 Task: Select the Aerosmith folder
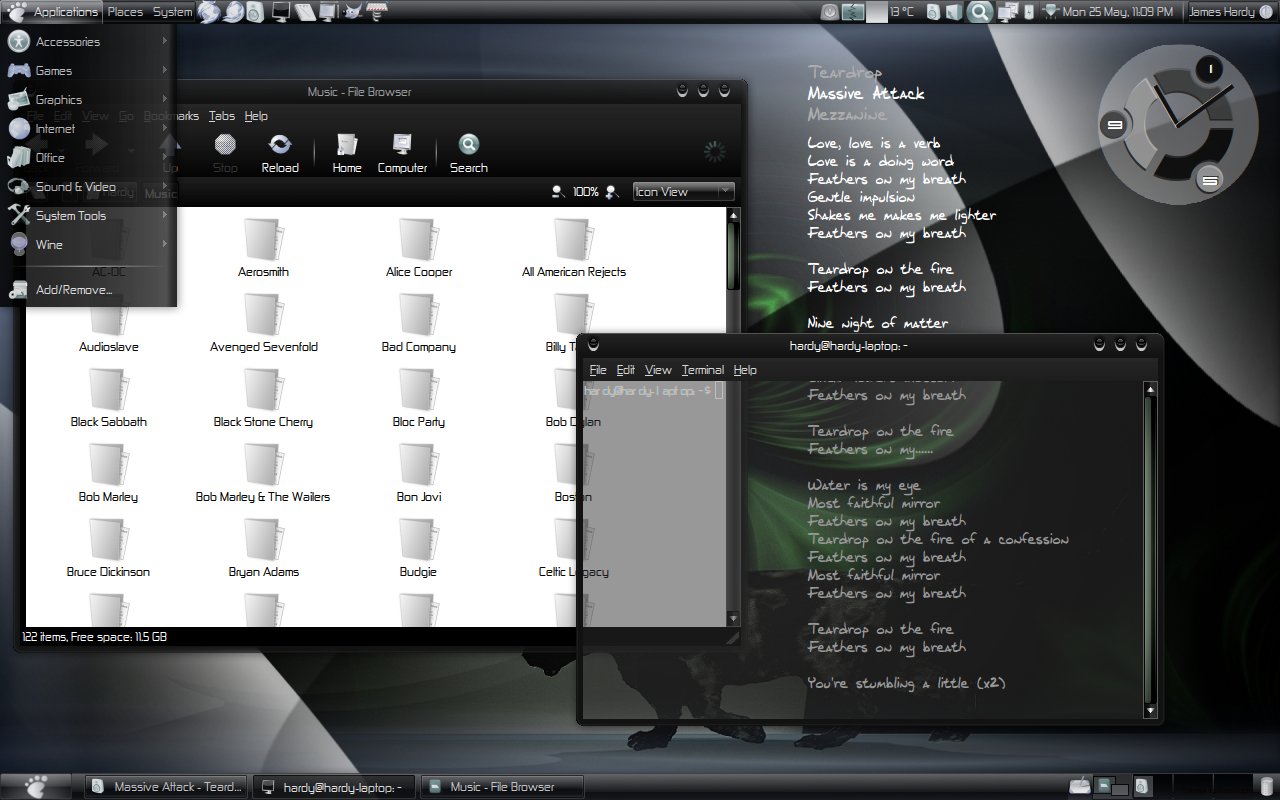[x=264, y=249]
